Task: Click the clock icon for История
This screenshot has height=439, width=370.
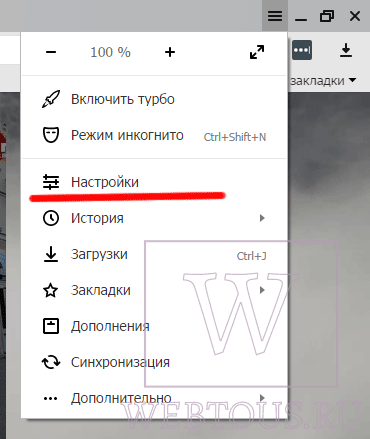Action: (x=51, y=218)
